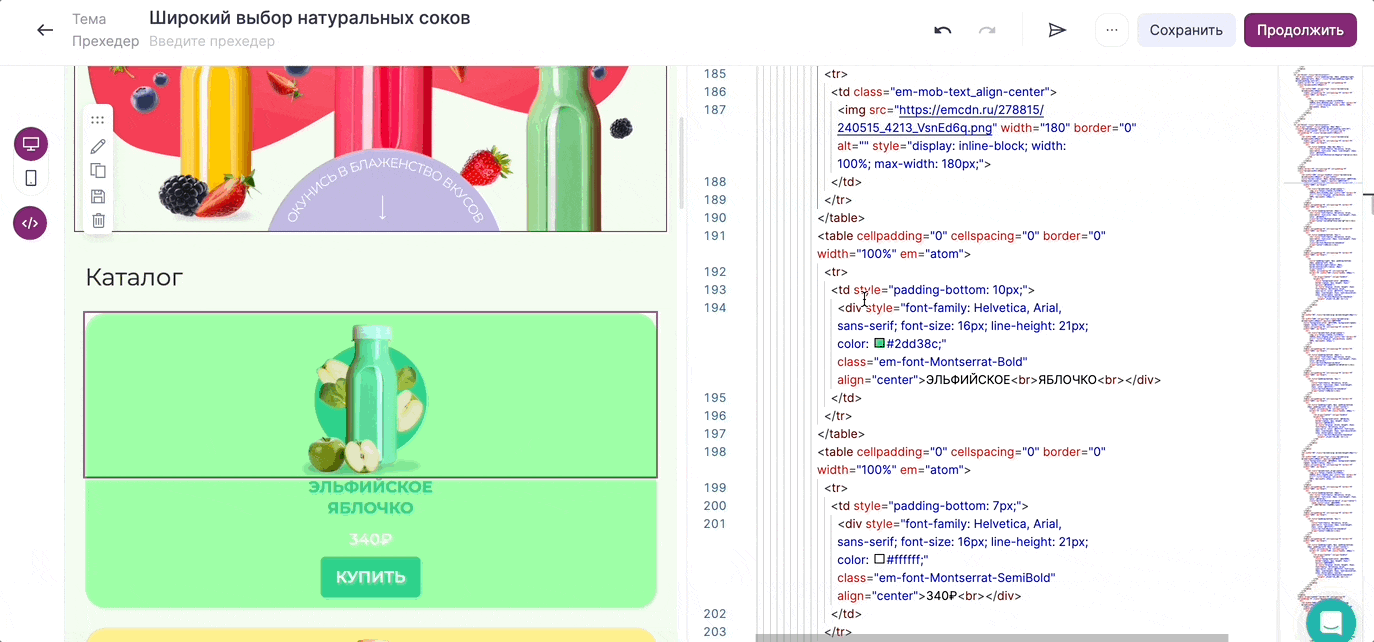
Task: Save block with the floppy disk icon
Action: pos(98,196)
